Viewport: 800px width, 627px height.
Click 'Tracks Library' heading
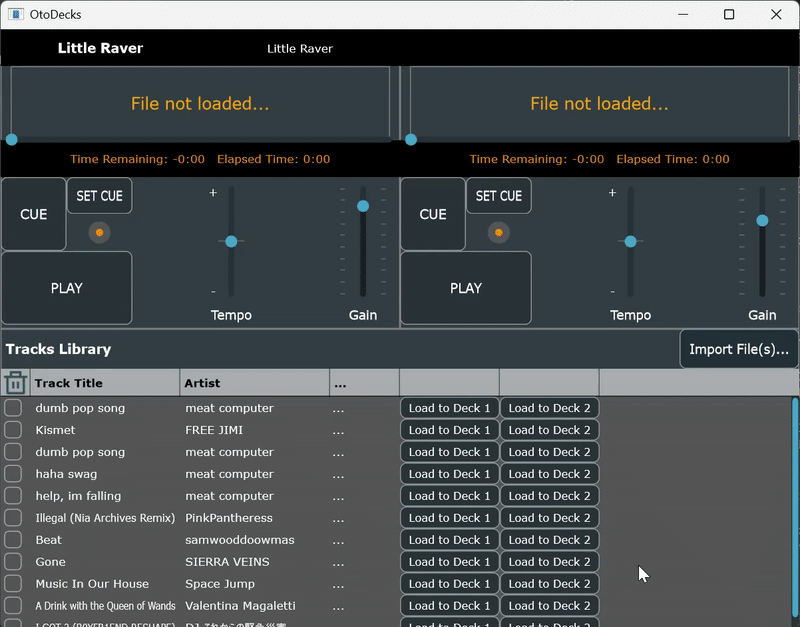pyautogui.click(x=58, y=349)
